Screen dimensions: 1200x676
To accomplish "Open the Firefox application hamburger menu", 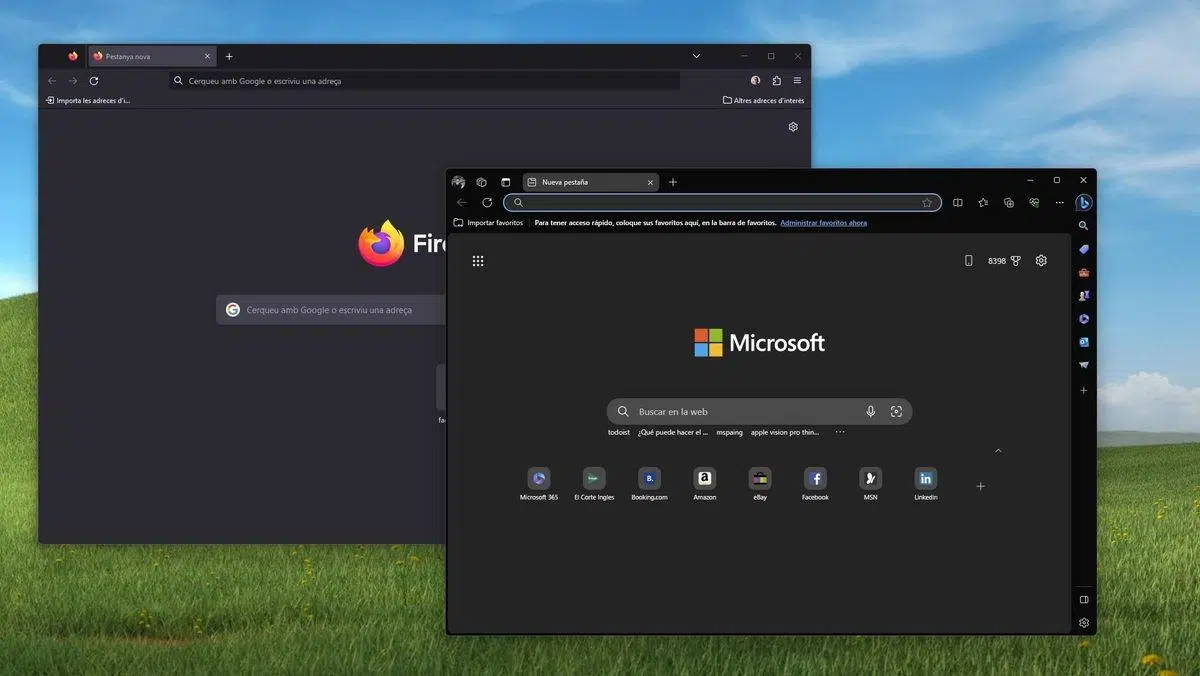I will coord(797,80).
